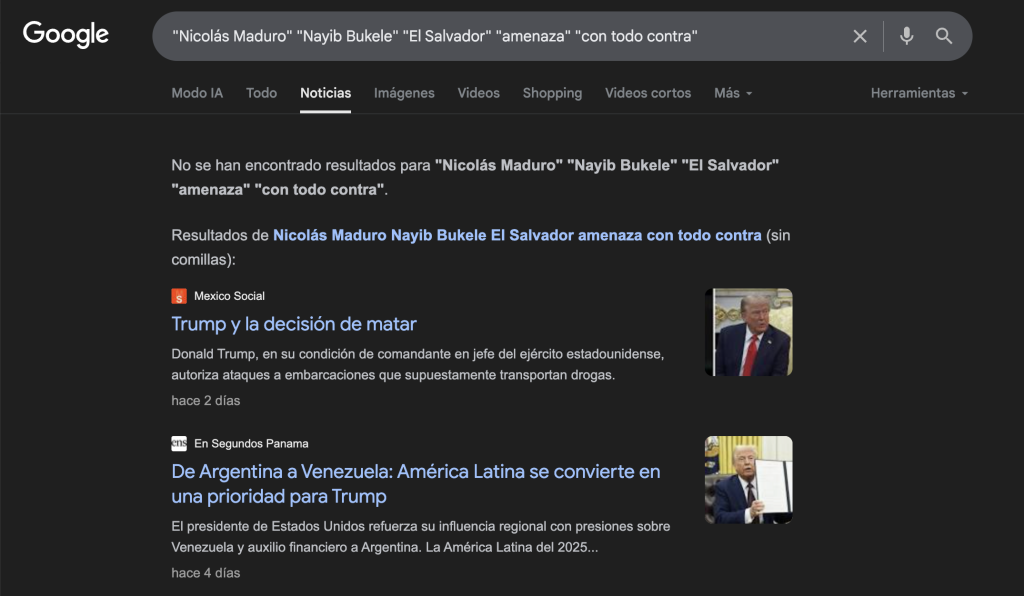
Task: Switch to the Modo IA tab
Action: pyautogui.click(x=197, y=93)
